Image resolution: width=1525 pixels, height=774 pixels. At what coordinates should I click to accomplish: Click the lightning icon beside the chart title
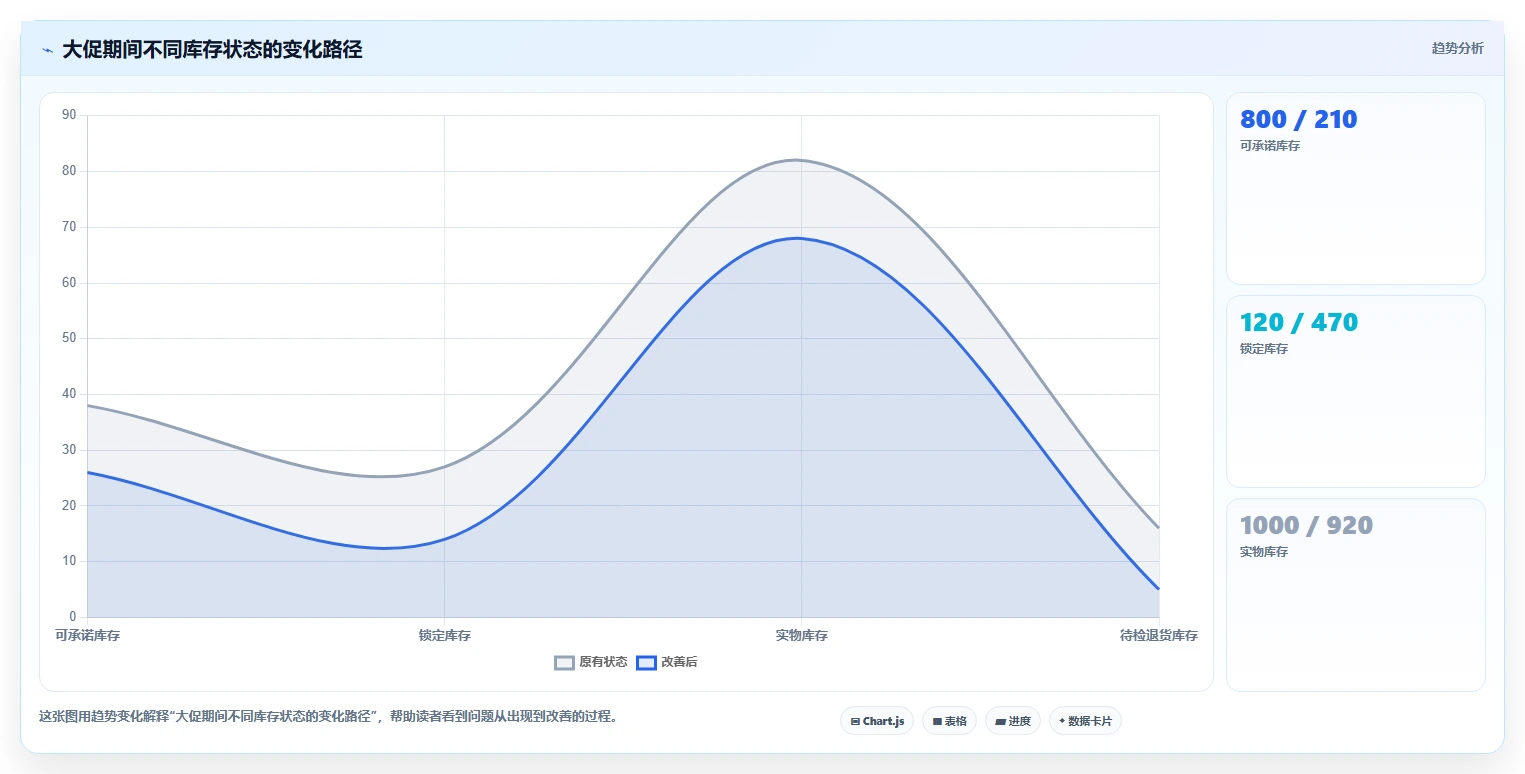tap(47, 50)
